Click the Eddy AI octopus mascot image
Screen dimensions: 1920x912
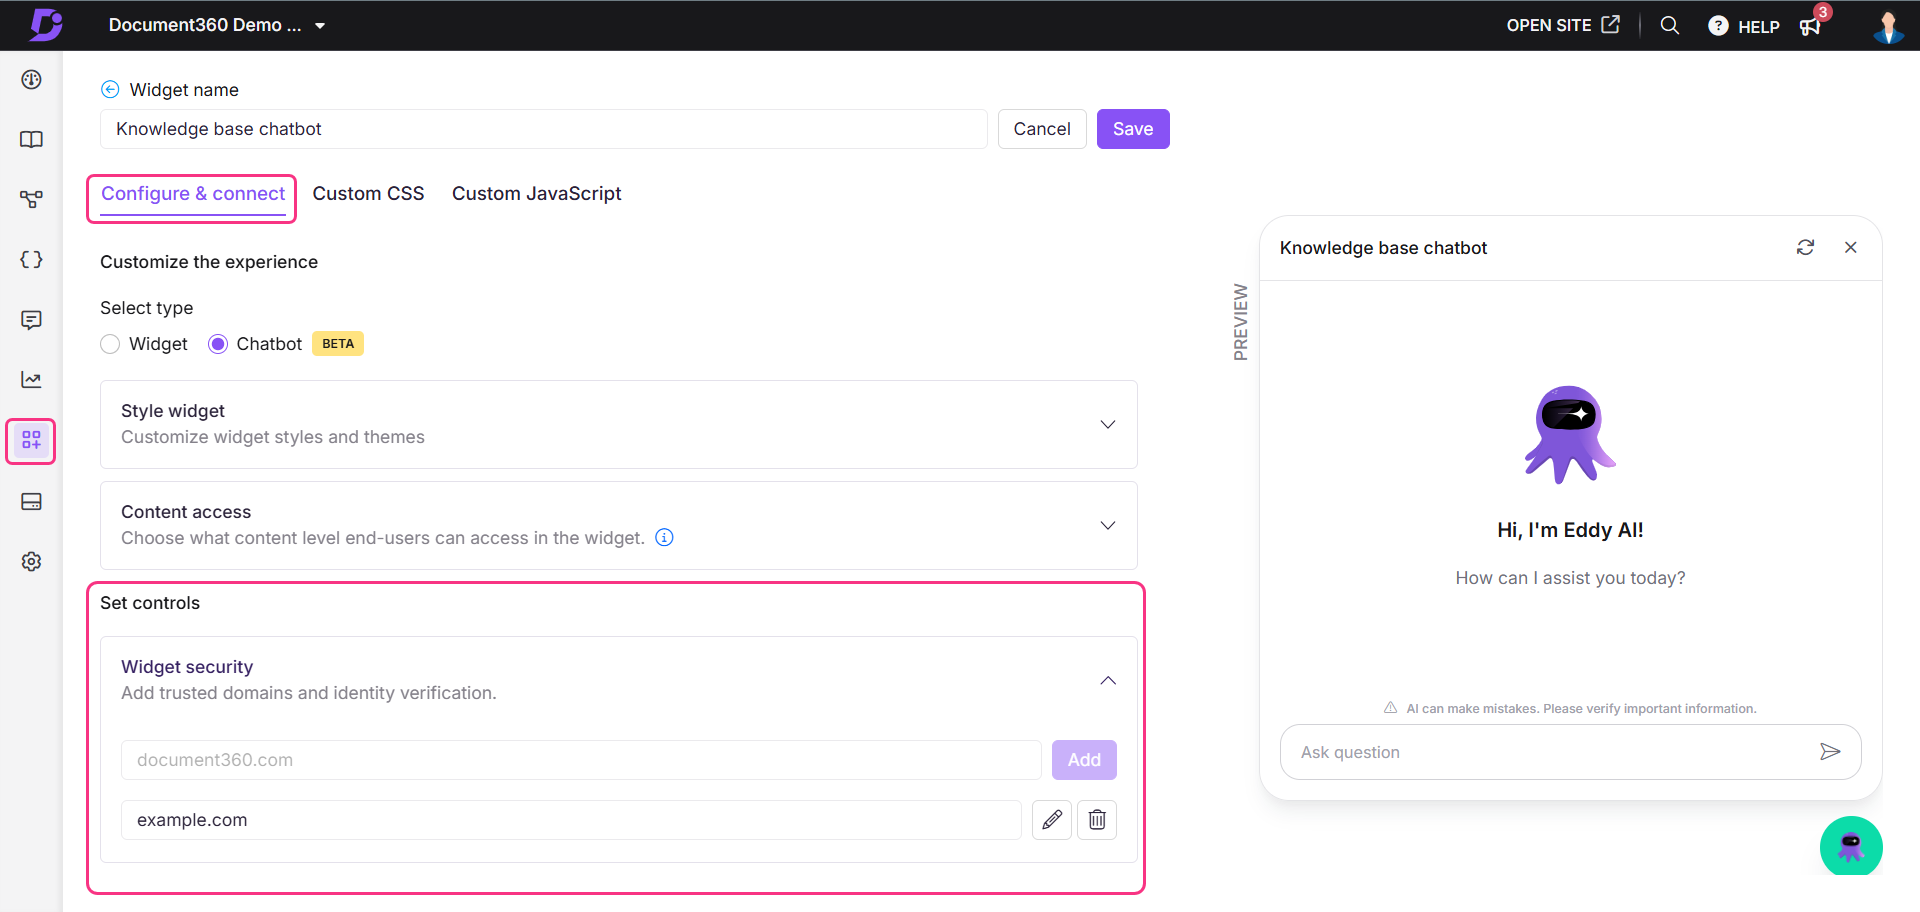1570,435
